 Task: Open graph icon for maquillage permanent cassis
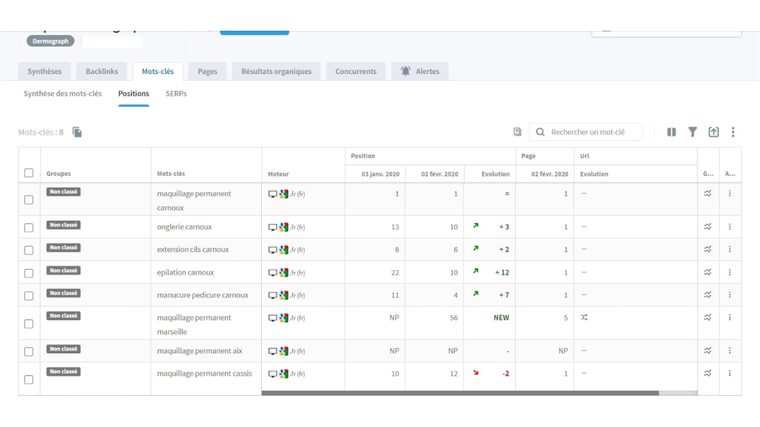click(x=708, y=373)
